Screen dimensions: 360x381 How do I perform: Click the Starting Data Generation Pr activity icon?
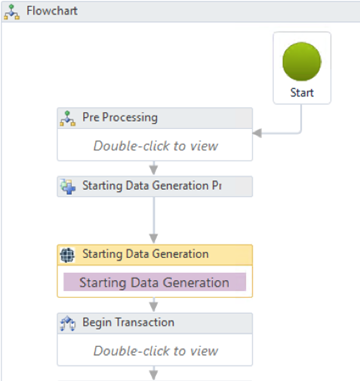point(68,186)
